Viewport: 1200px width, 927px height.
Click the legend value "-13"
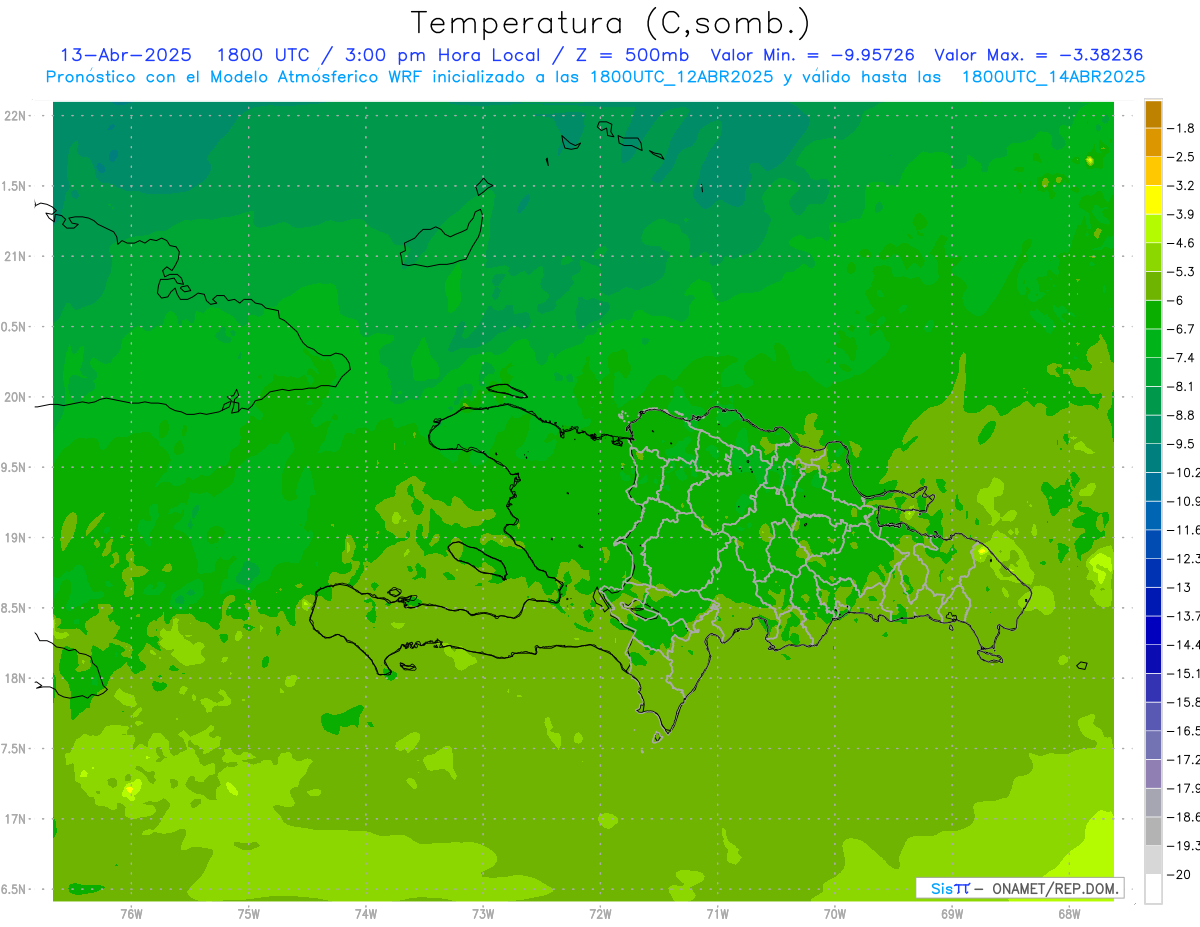1179,587
